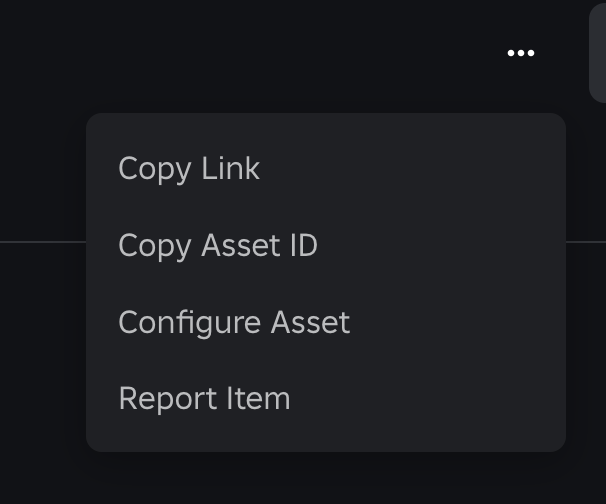Go to asset configuration page
This screenshot has width=606, height=504.
pyautogui.click(x=234, y=322)
